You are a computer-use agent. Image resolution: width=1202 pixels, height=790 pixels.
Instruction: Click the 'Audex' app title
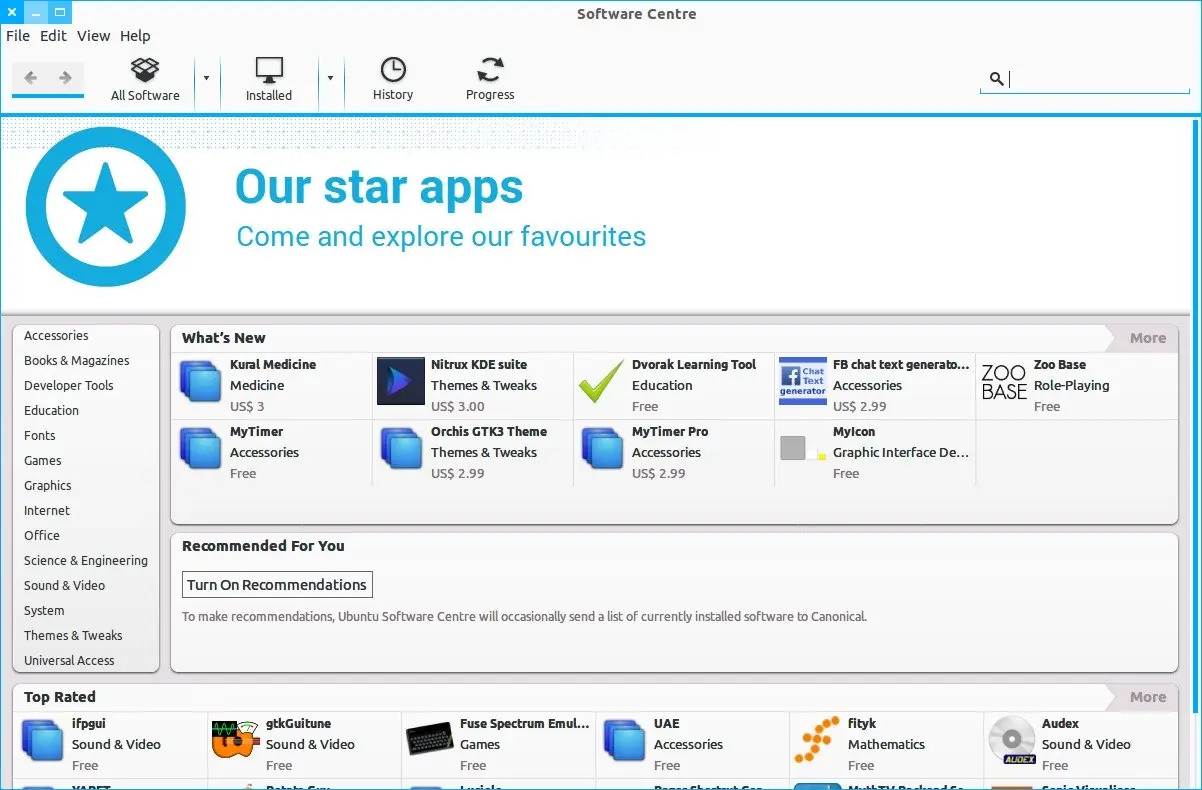click(1060, 724)
